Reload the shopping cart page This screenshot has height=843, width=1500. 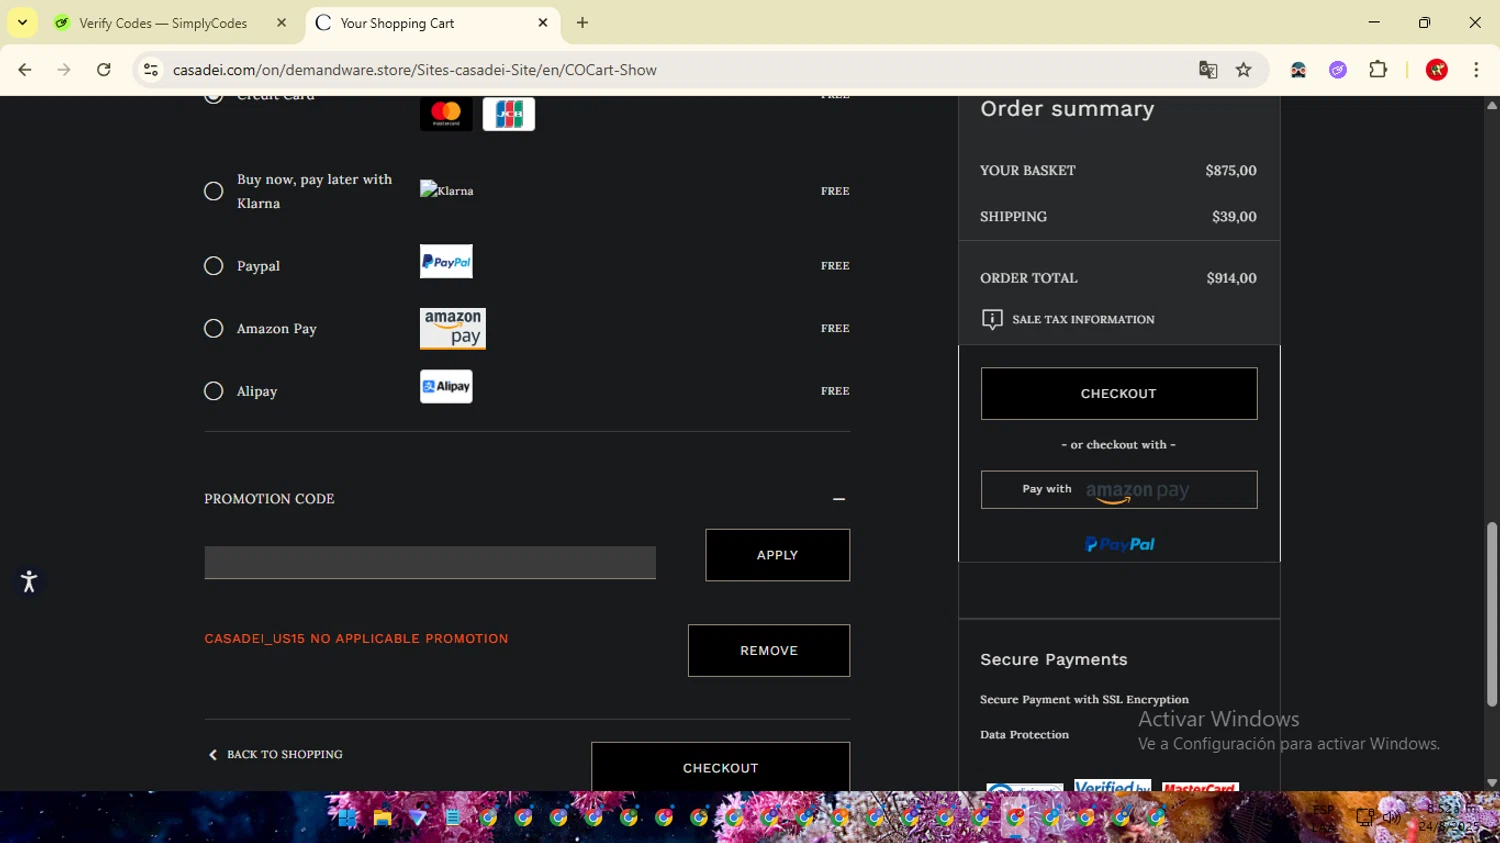pos(104,70)
